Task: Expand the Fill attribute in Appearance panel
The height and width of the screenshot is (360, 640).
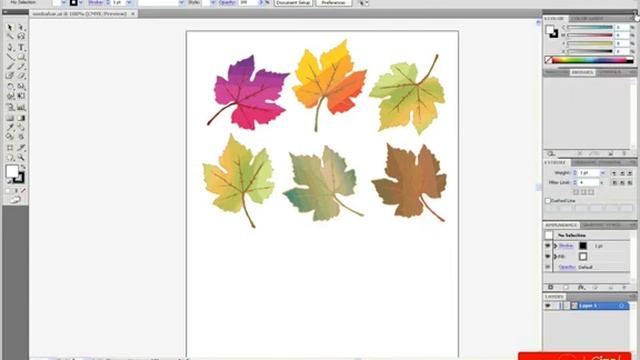Action: [555, 256]
